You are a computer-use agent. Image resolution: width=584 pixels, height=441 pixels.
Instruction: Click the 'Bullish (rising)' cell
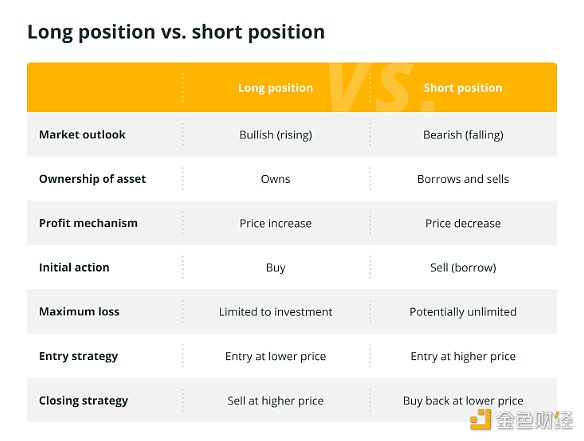coord(276,135)
